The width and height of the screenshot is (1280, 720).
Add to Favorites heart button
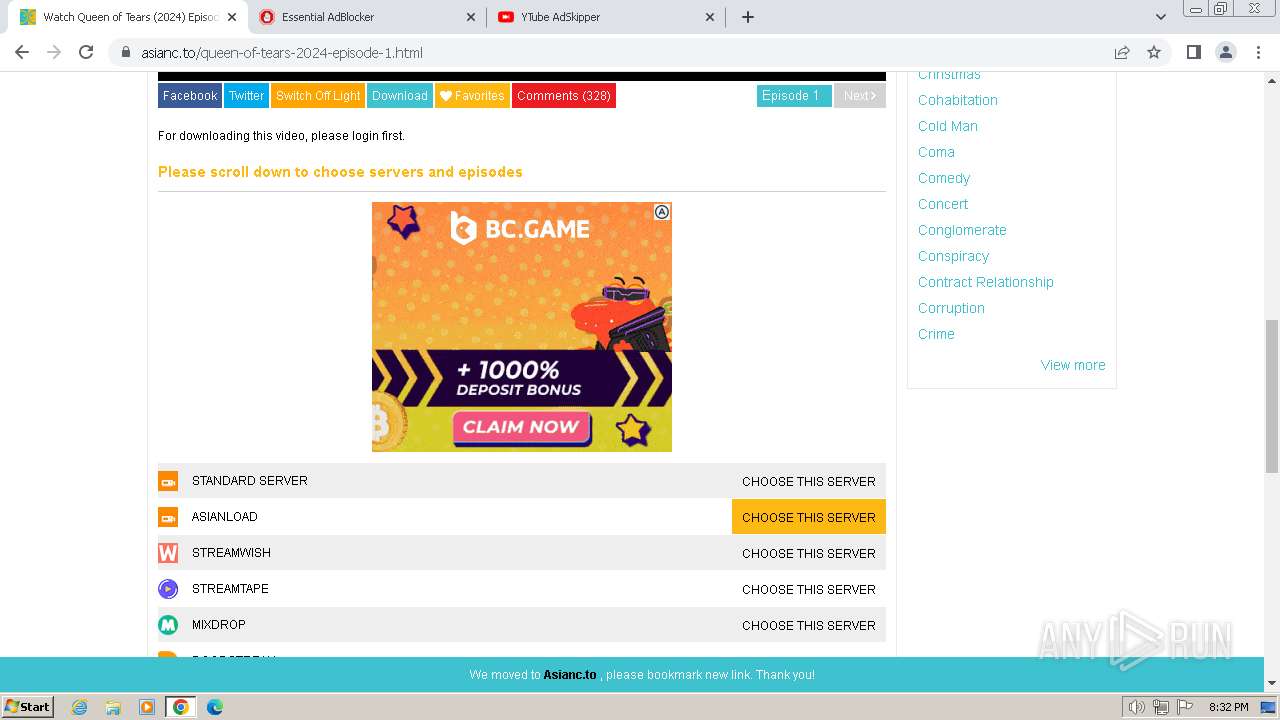click(472, 96)
